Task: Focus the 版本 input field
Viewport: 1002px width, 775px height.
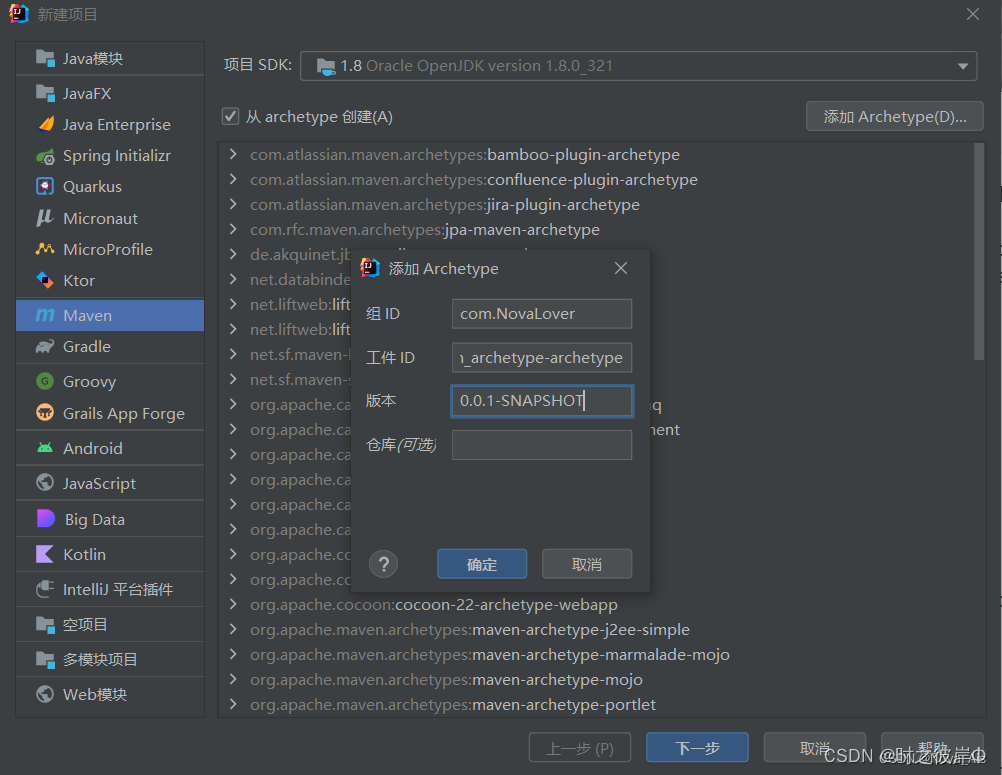Action: click(541, 401)
